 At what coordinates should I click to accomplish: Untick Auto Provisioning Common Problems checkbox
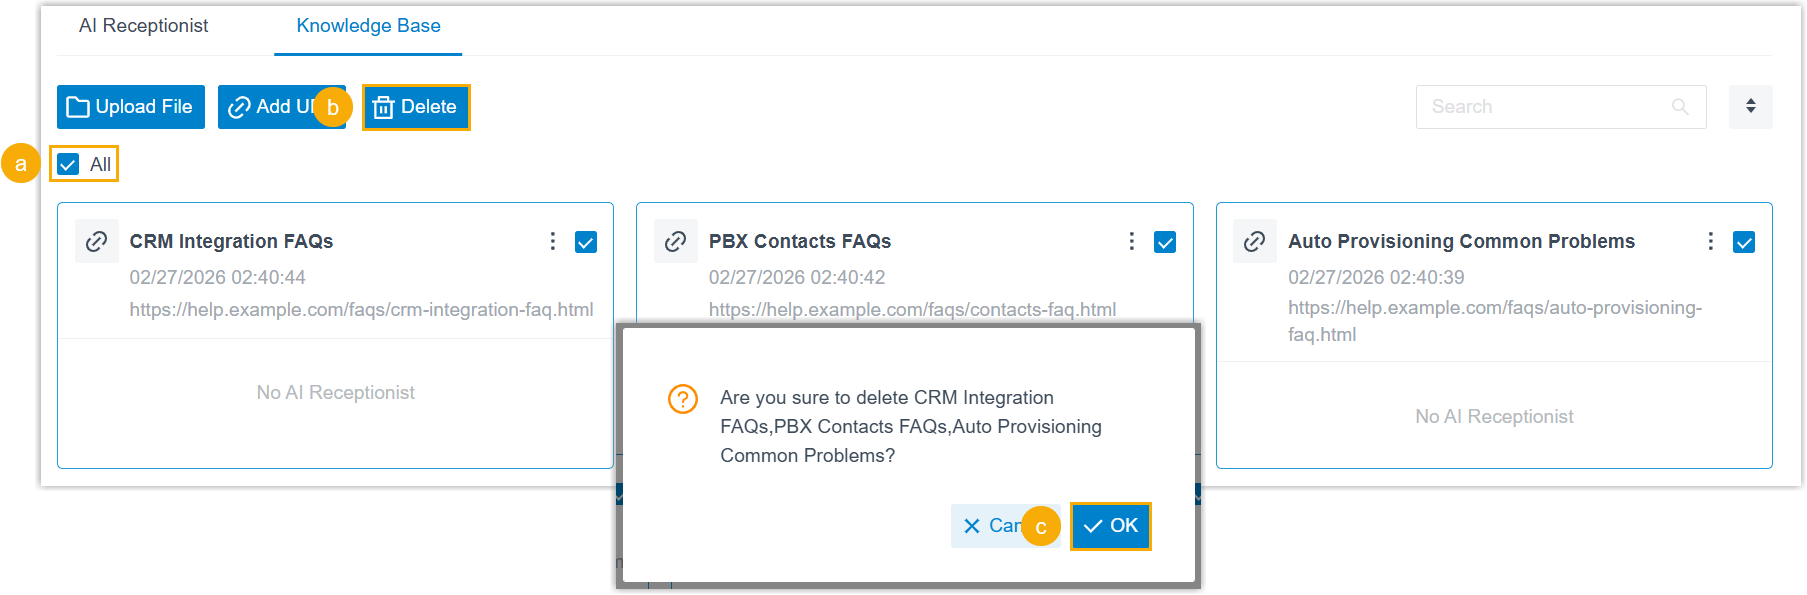click(x=1744, y=242)
